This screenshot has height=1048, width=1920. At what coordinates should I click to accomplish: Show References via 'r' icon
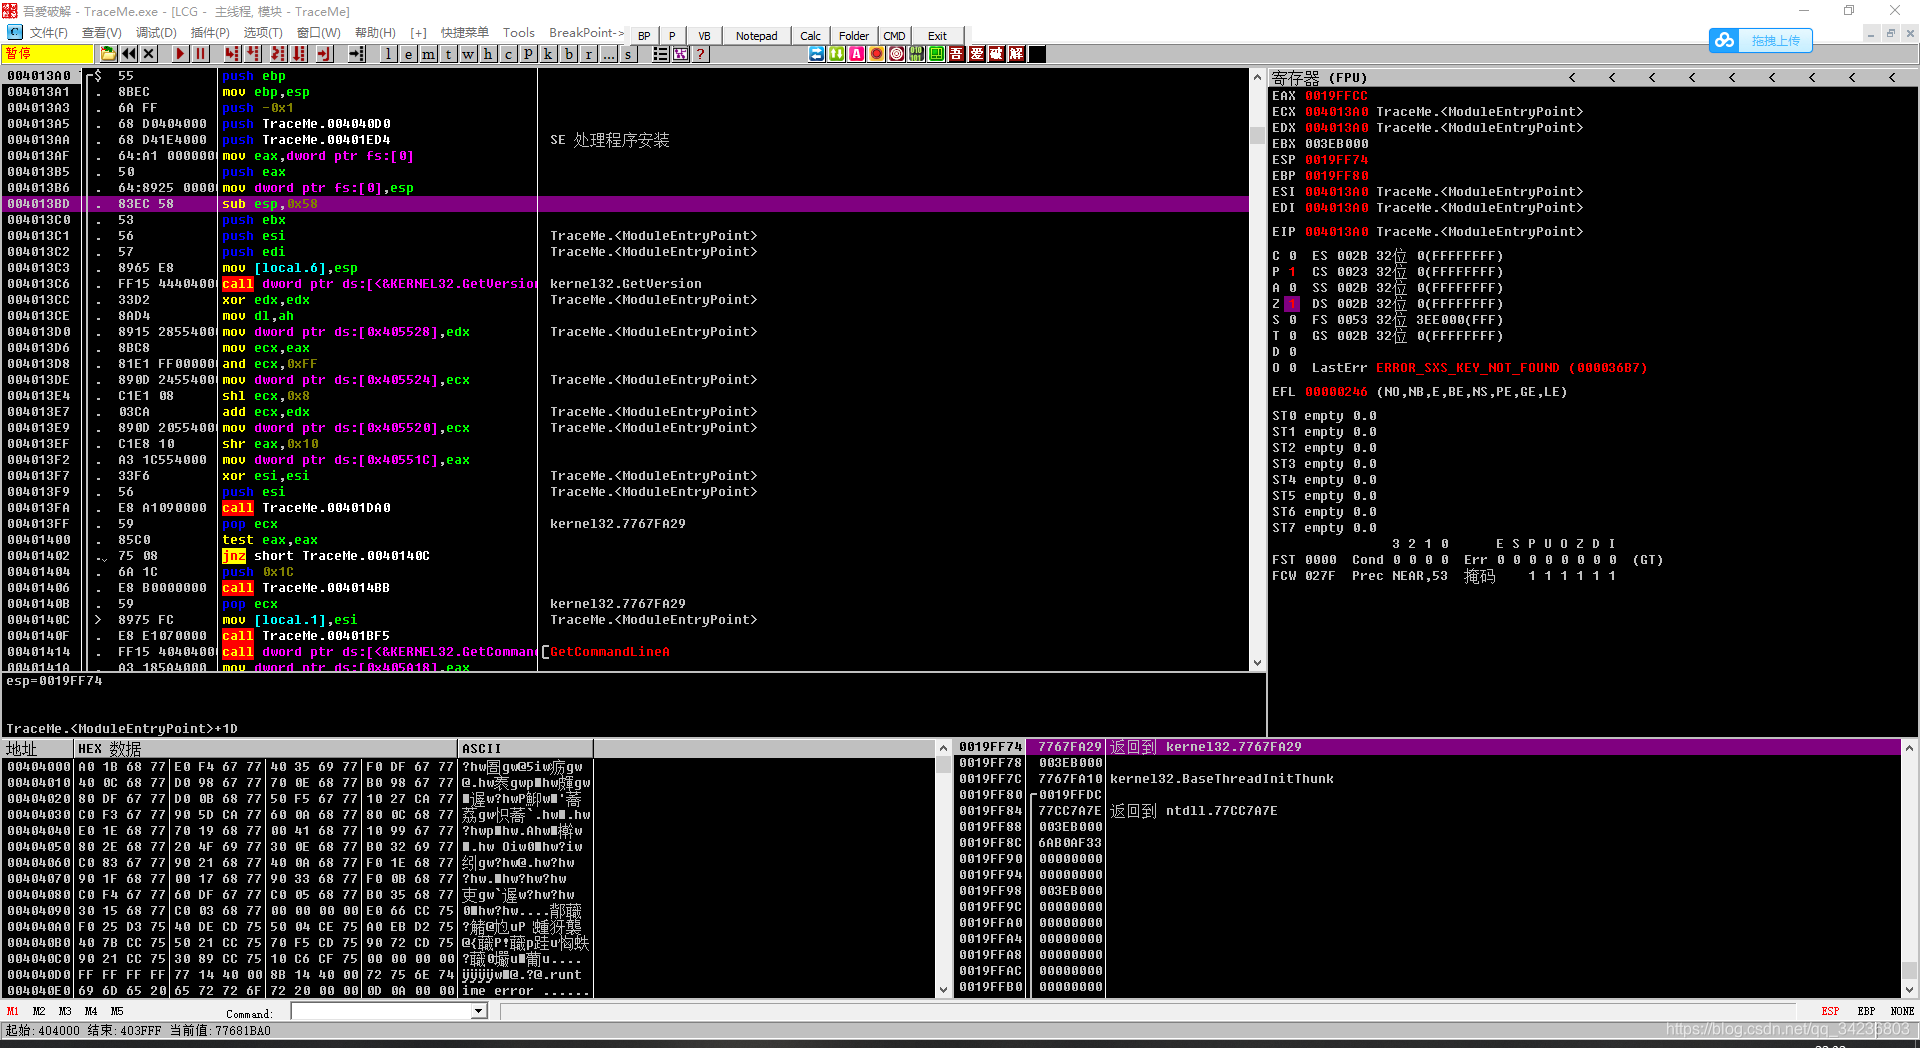click(589, 54)
